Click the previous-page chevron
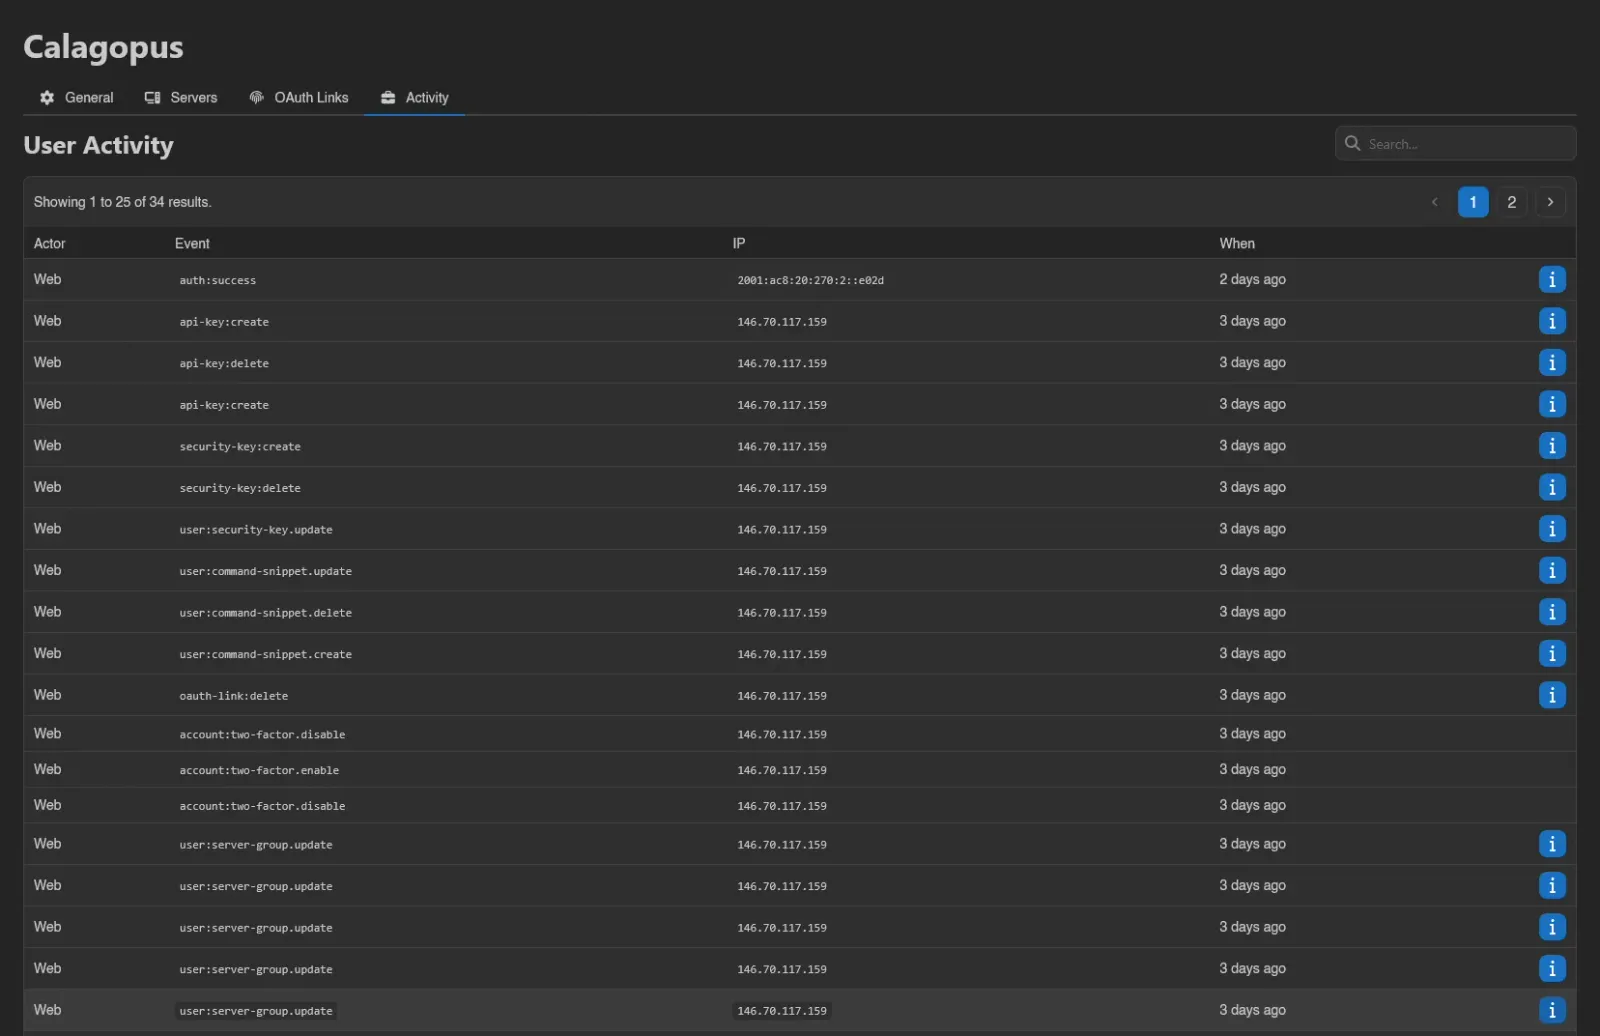 (1435, 202)
